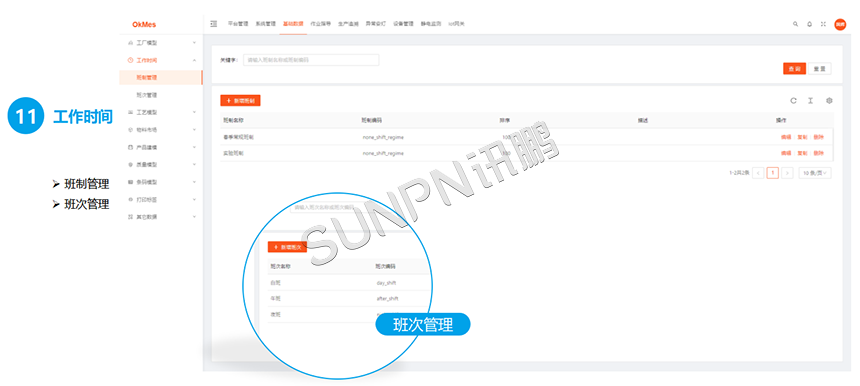Click the OkMes logo
Viewport: 860px width, 386px height.
pos(144,25)
